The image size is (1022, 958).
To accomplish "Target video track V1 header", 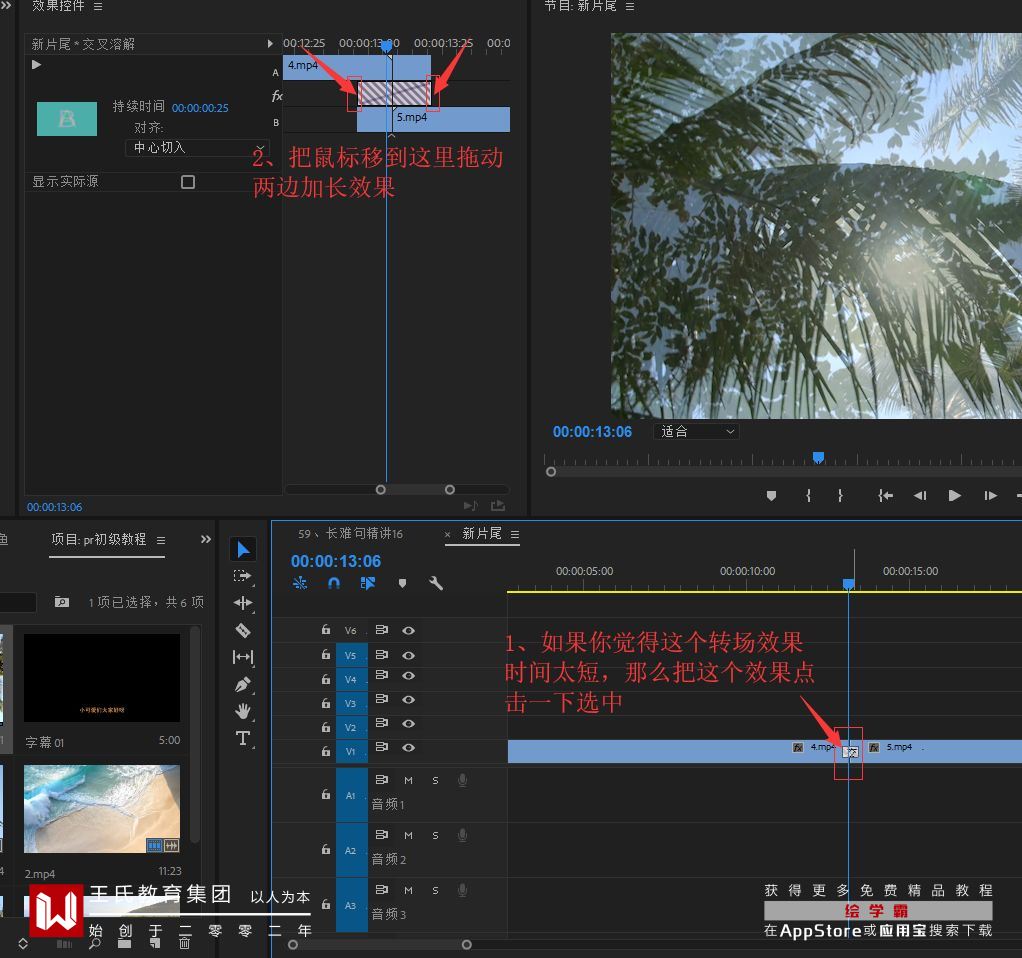I will tap(351, 751).
